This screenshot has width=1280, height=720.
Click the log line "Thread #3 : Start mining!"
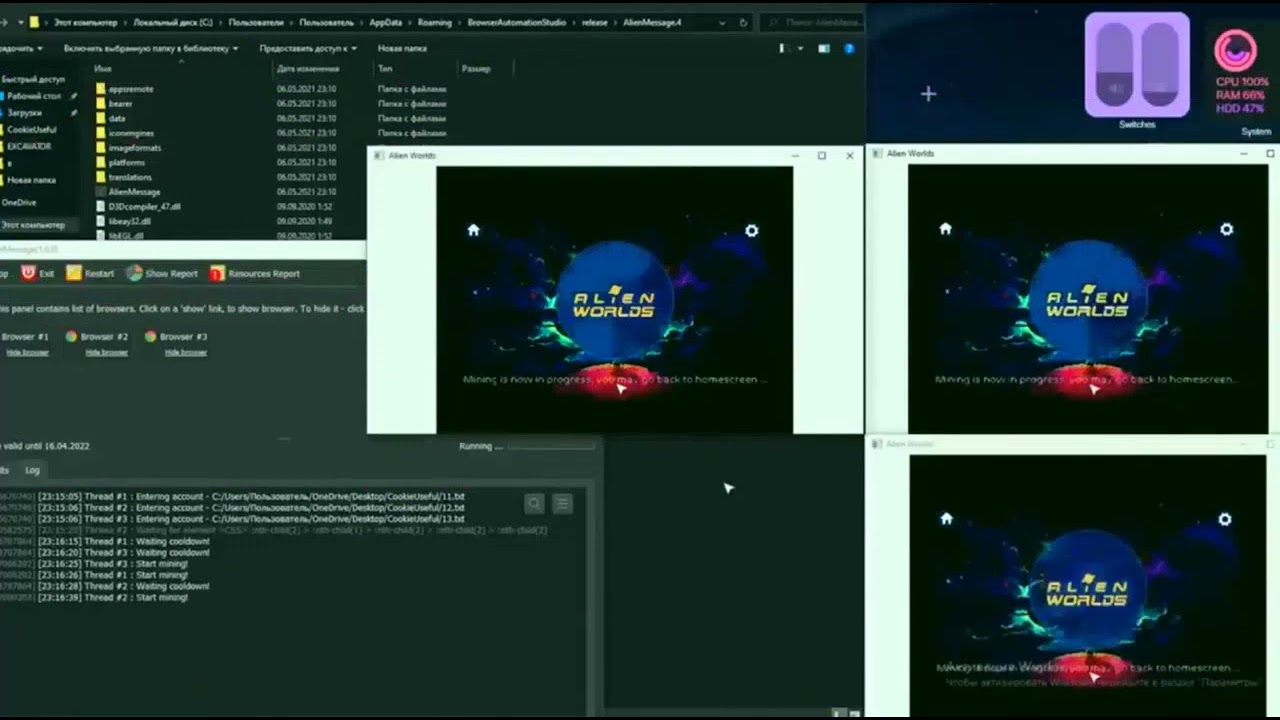pos(113,563)
